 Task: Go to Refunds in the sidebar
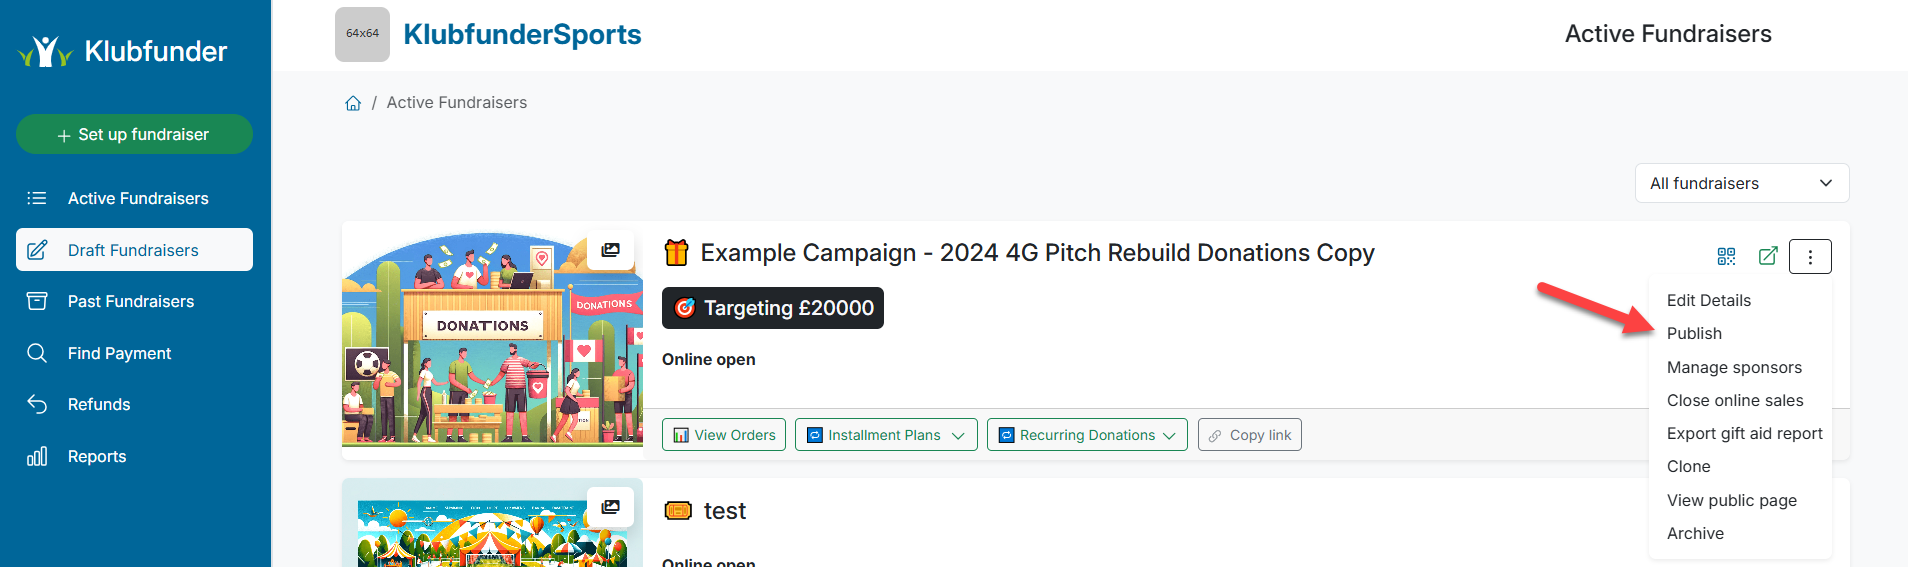click(99, 404)
